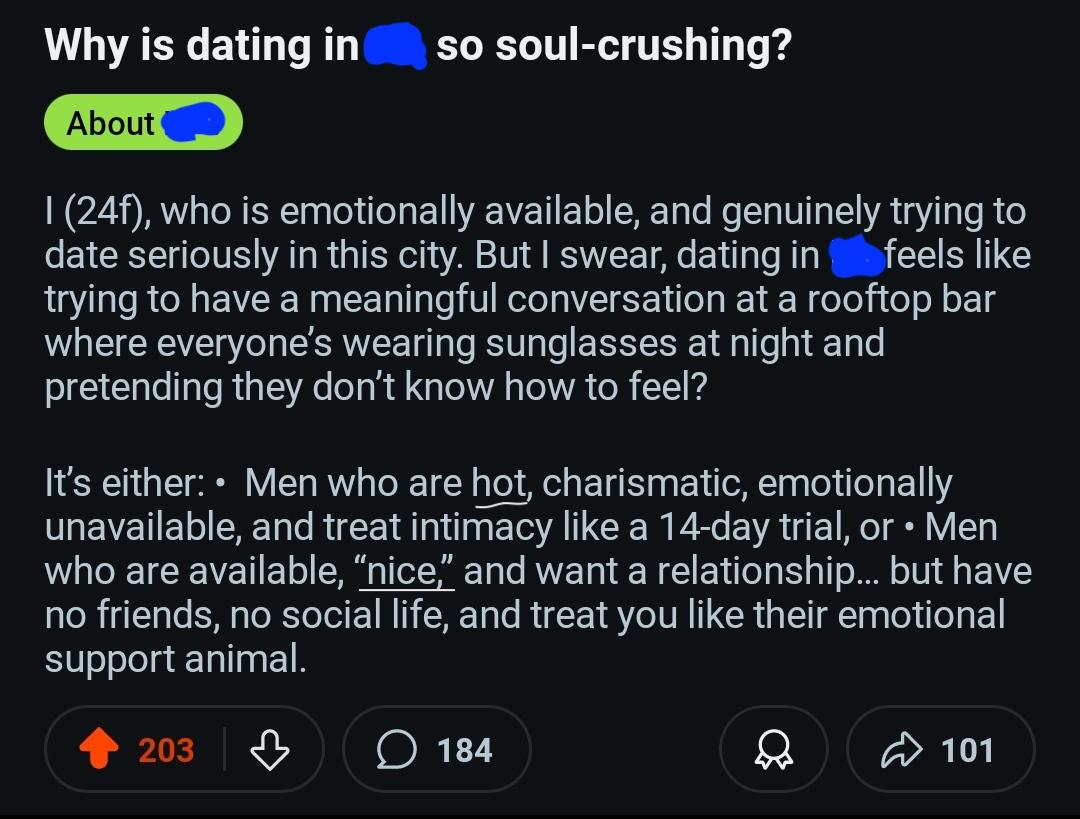The width and height of the screenshot is (1080, 819).
Task: Click the 203 upvote count
Action: (166, 750)
